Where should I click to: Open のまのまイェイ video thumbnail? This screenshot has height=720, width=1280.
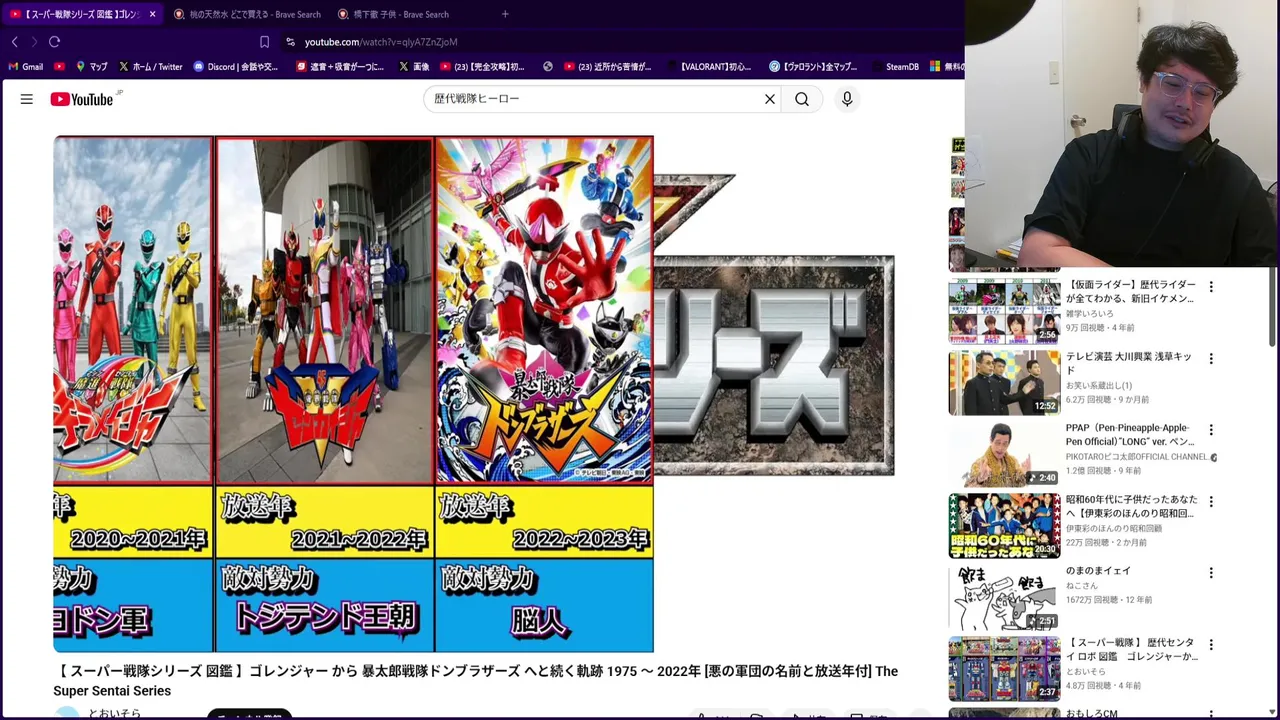click(x=1004, y=598)
